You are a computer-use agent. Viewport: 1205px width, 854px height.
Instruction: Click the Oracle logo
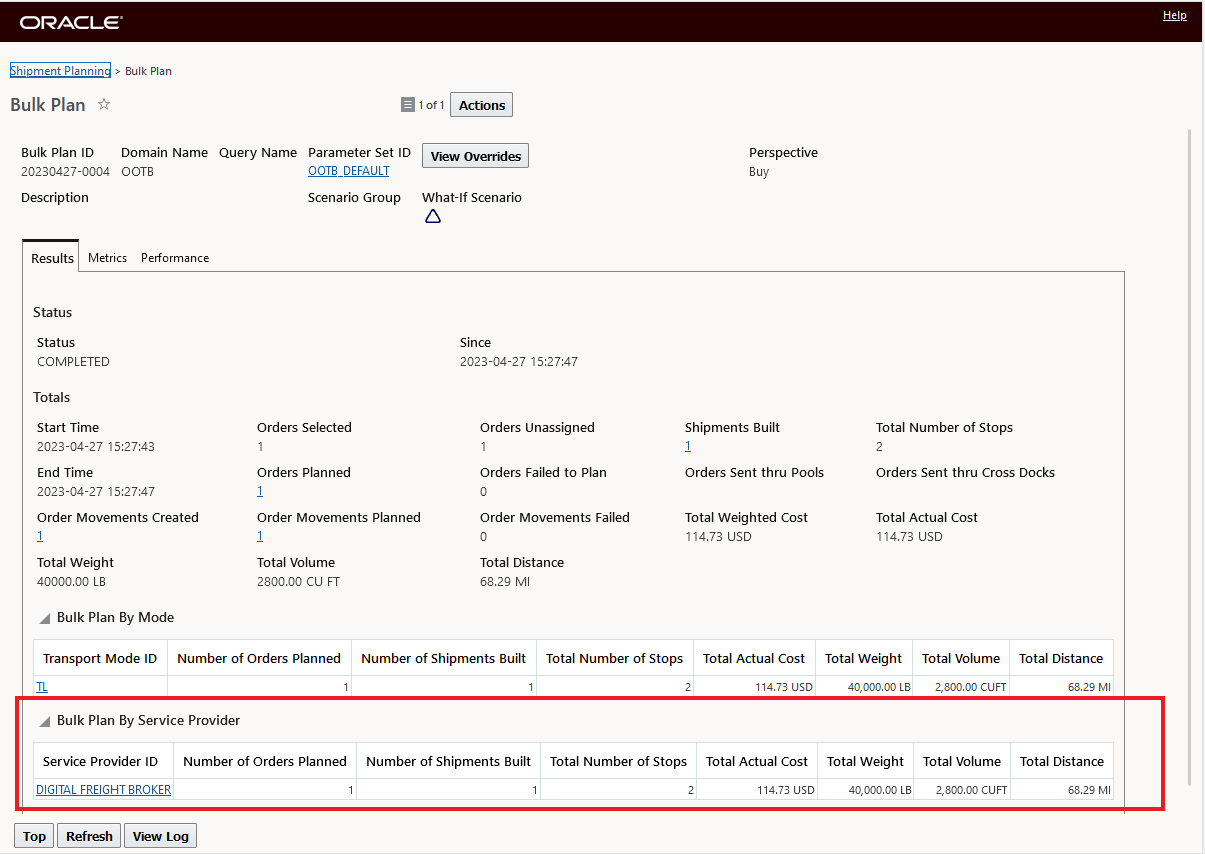(x=71, y=22)
